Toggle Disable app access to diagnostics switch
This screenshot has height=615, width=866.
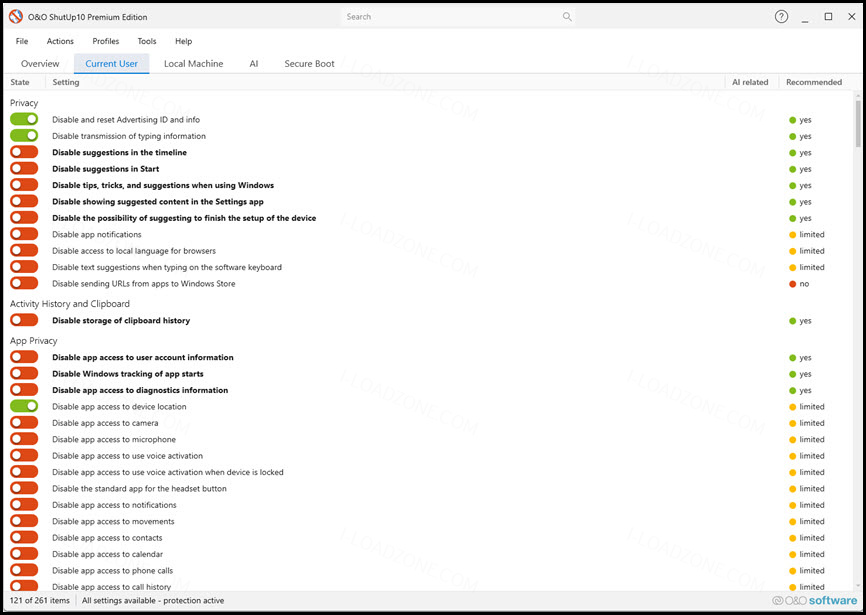[x=24, y=390]
